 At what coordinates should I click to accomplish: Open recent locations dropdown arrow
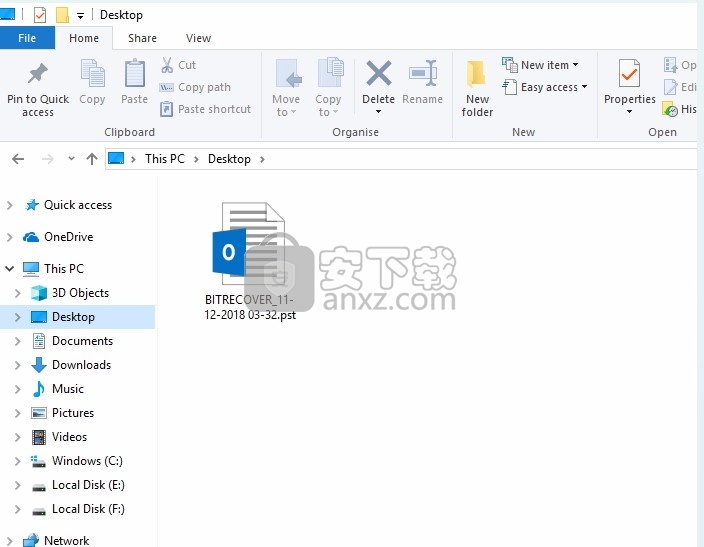tap(71, 159)
